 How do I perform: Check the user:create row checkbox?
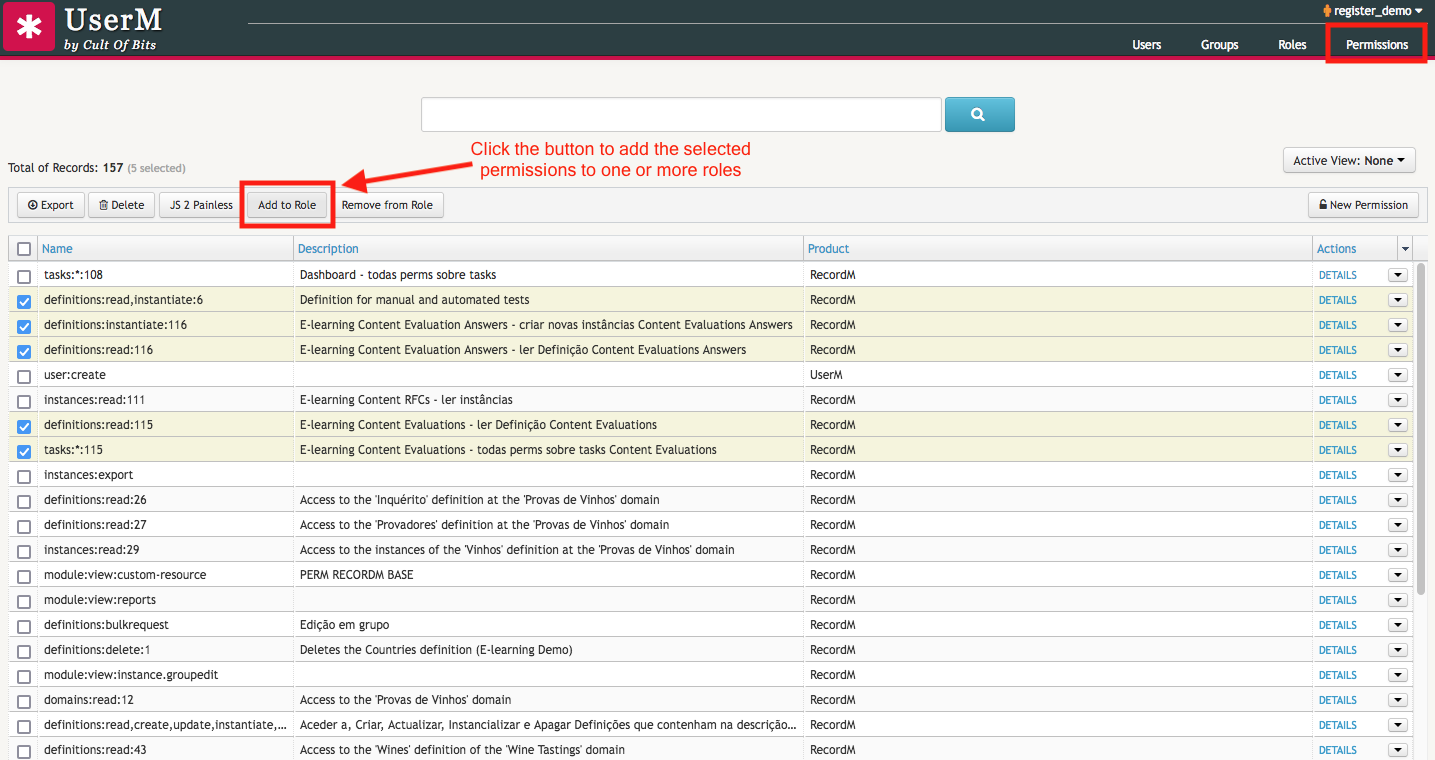24,376
